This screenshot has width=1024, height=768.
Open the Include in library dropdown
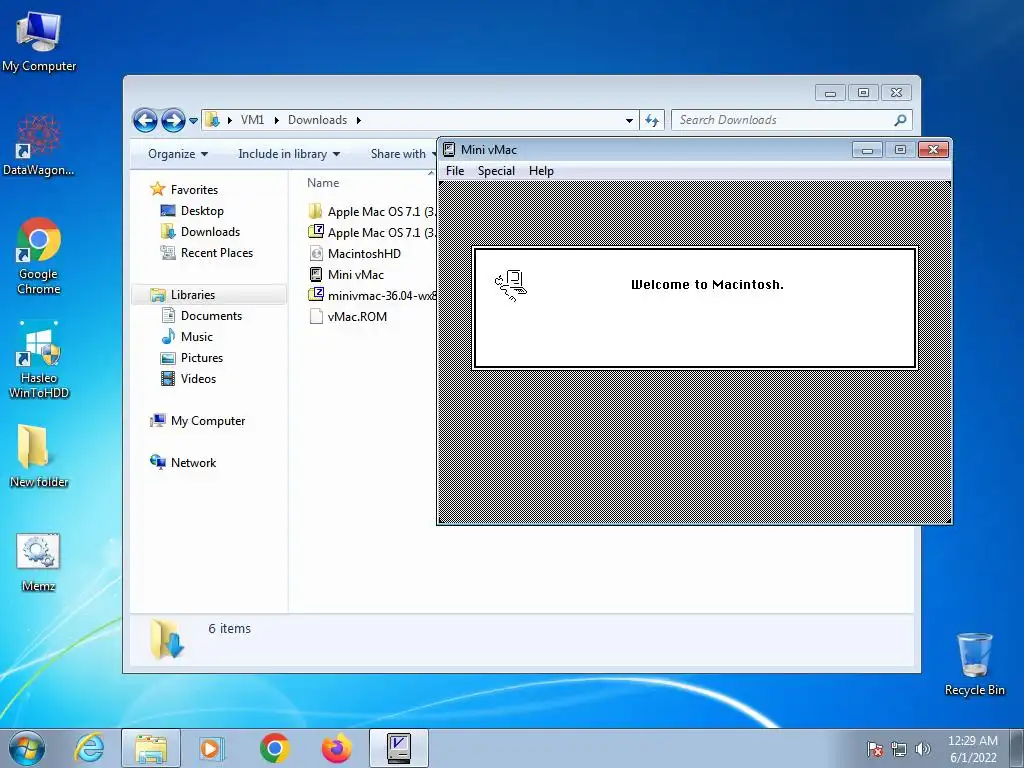[289, 154]
